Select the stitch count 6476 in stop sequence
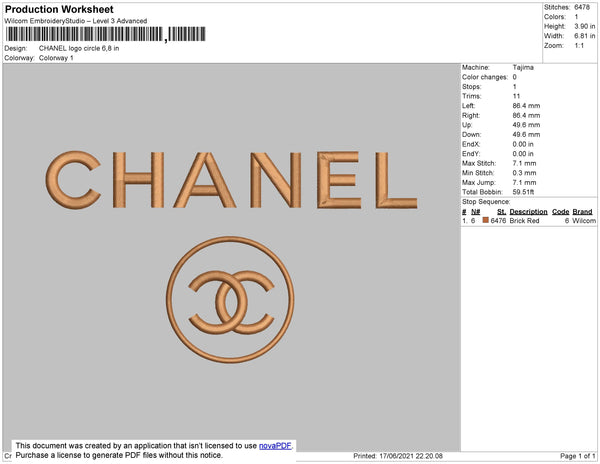The image size is (600, 464). (498, 221)
